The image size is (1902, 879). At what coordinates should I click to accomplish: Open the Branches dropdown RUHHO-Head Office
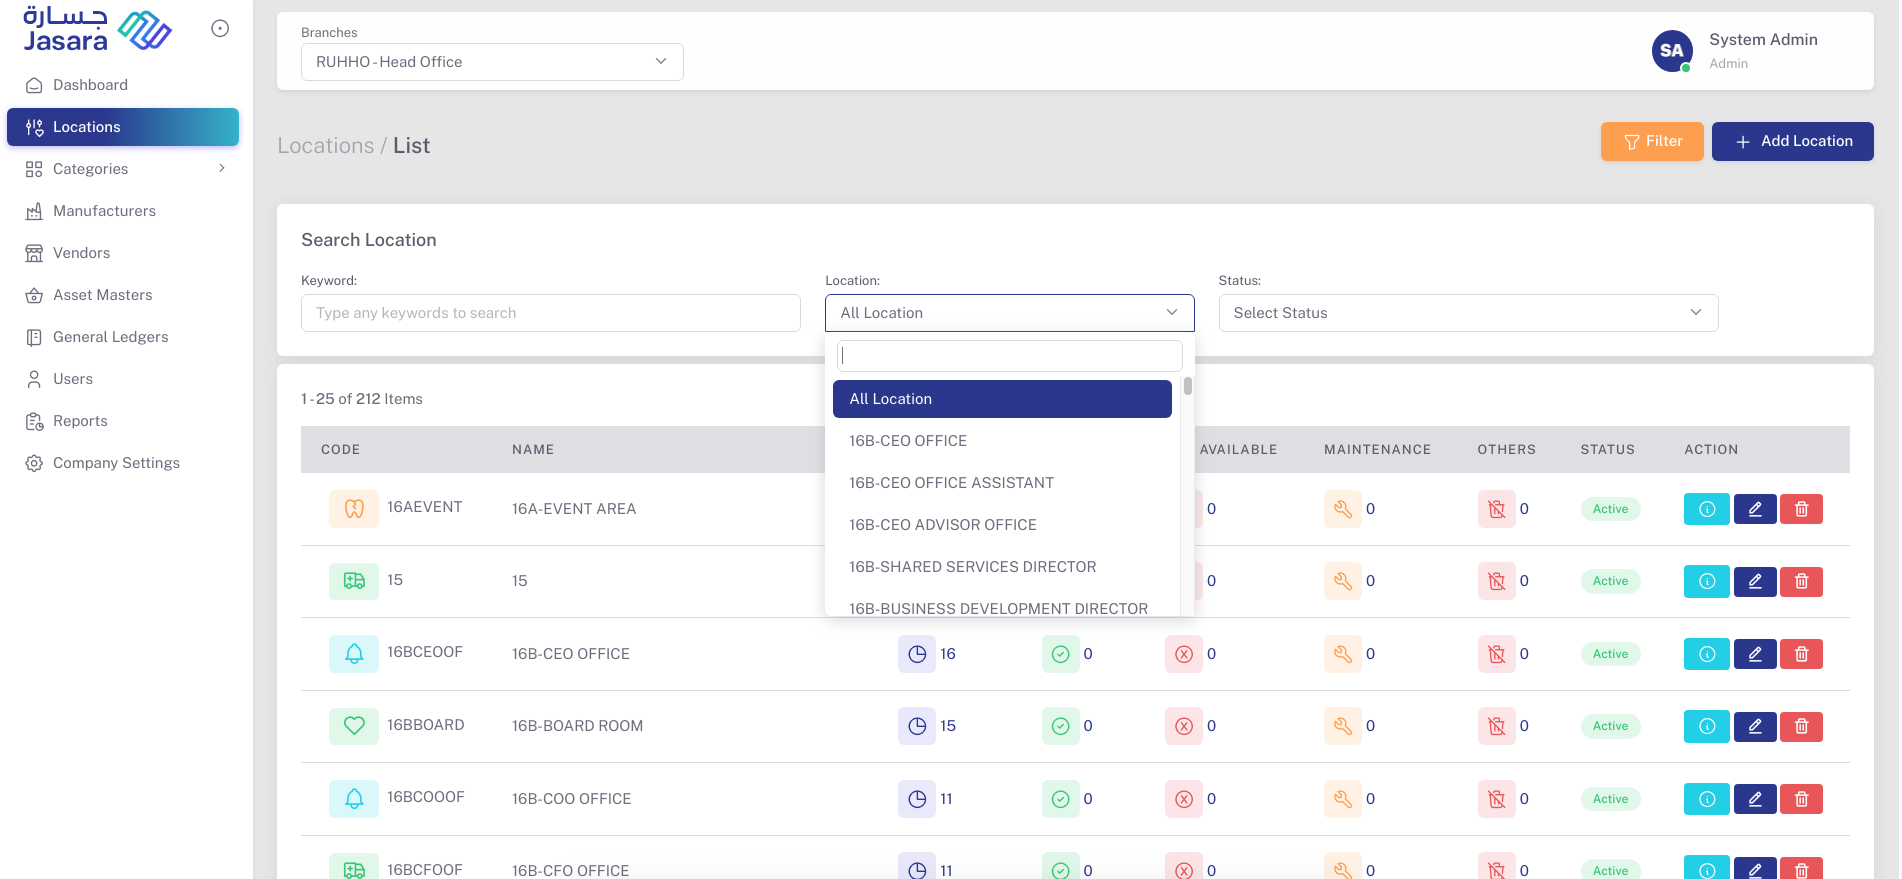point(492,62)
